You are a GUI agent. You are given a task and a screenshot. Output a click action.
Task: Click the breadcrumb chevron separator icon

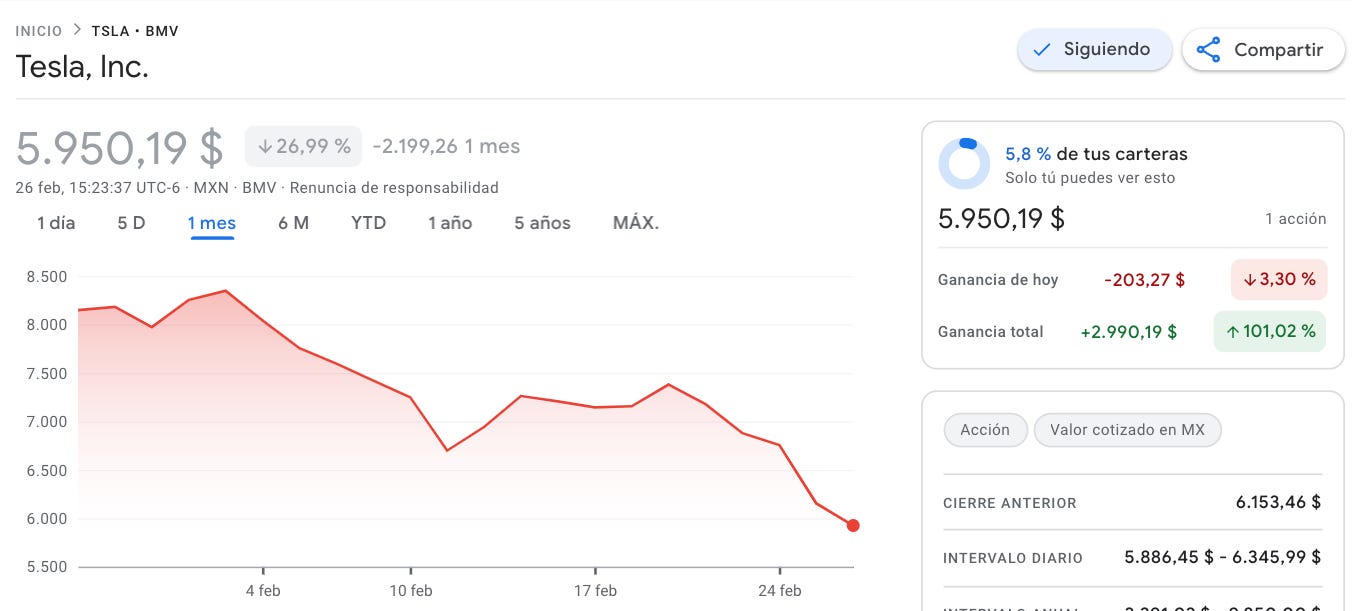pos(77,31)
